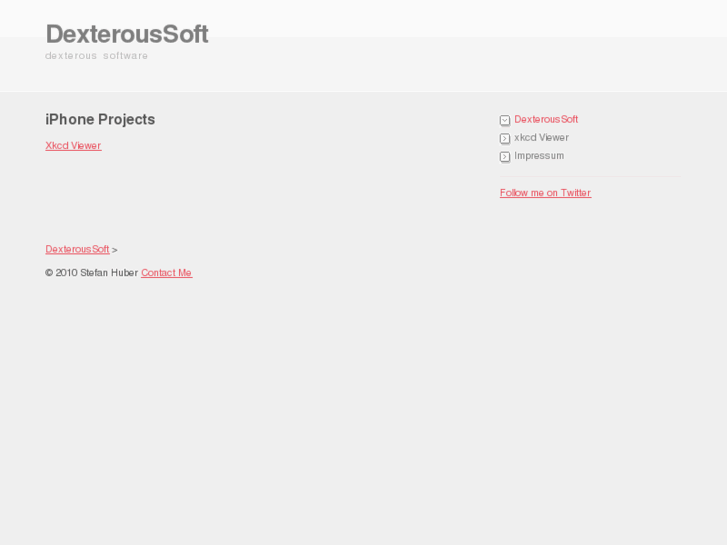Viewport: 727px width, 545px height.
Task: Click the word 'Viewer' in the sidebar menu
Action: [x=553, y=138]
